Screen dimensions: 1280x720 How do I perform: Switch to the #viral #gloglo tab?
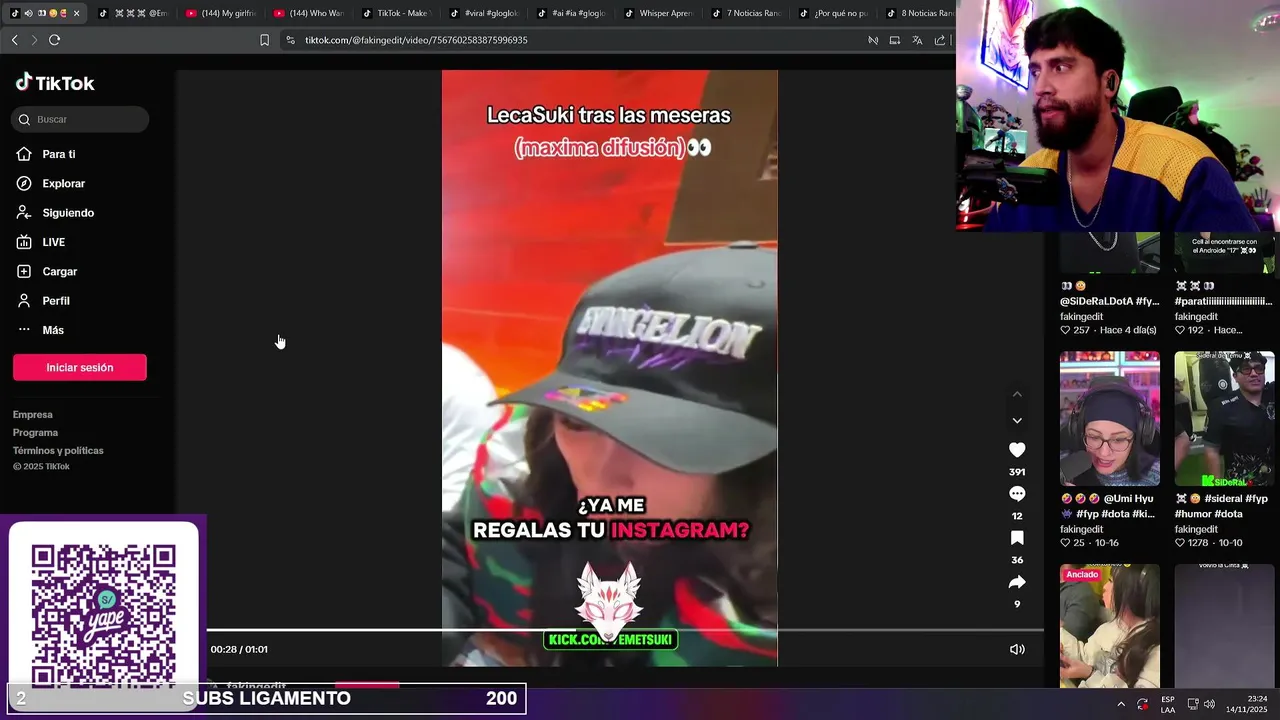coord(484,13)
